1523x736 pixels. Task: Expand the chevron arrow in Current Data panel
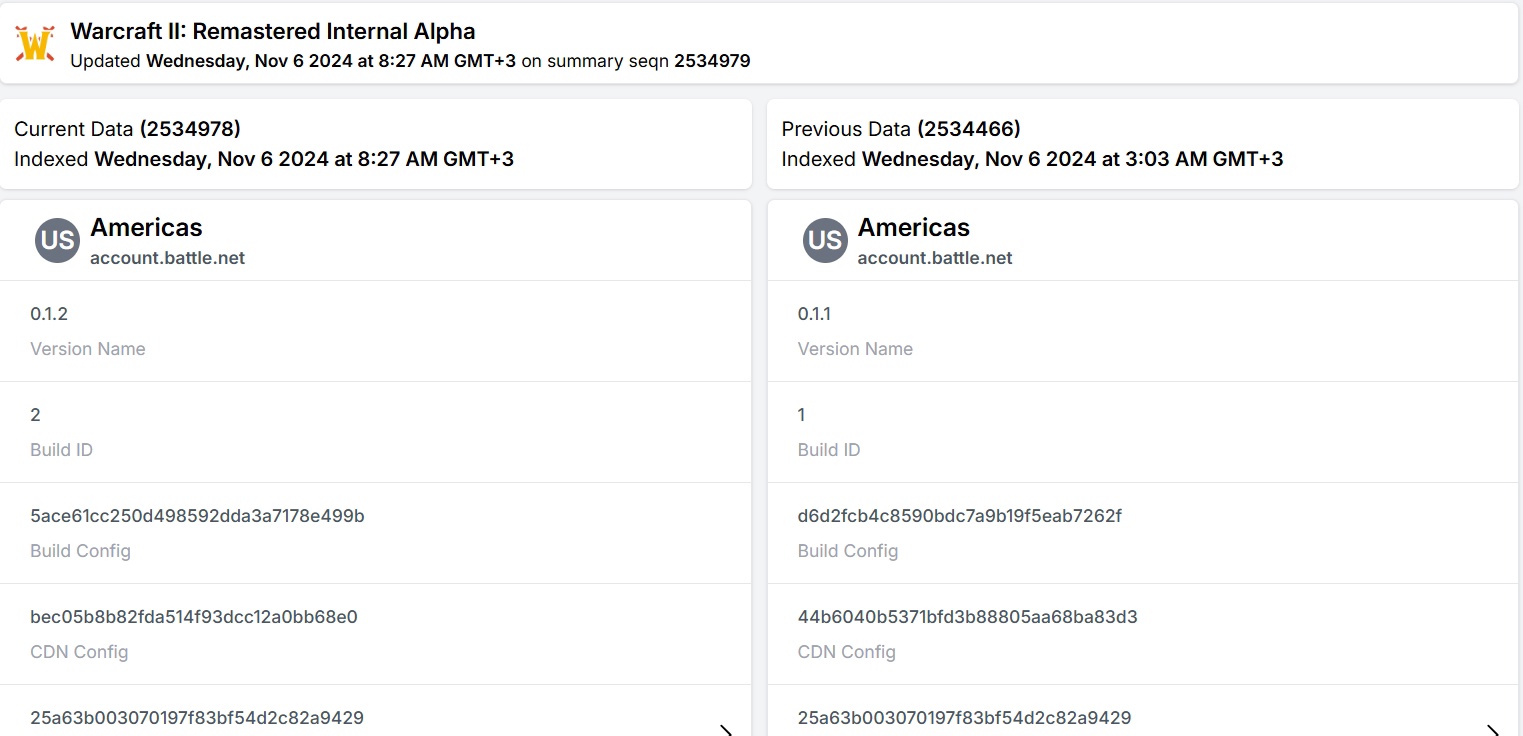(x=726, y=730)
